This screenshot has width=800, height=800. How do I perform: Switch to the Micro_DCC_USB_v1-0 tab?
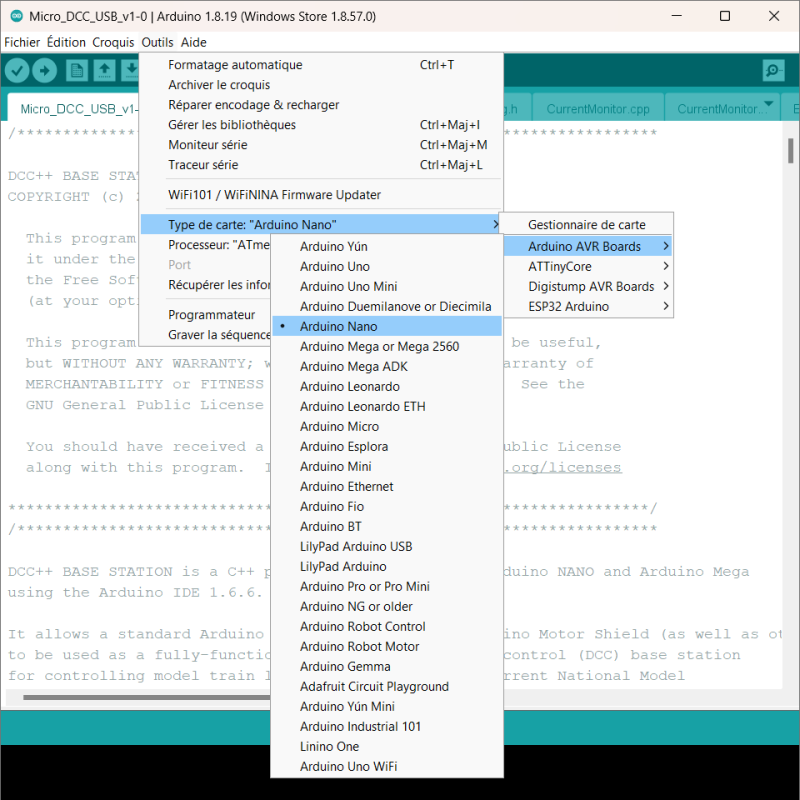pyautogui.click(x=73, y=108)
